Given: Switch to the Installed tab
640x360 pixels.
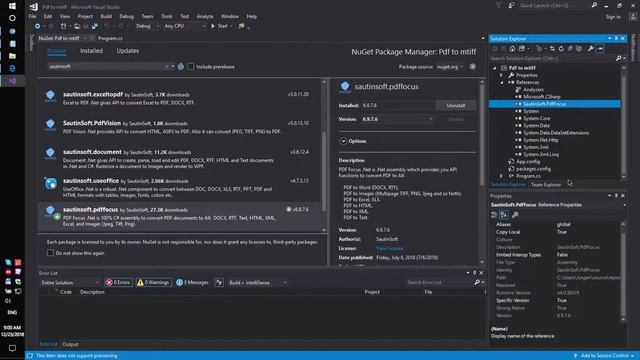Looking at the screenshot, I should (x=91, y=51).
